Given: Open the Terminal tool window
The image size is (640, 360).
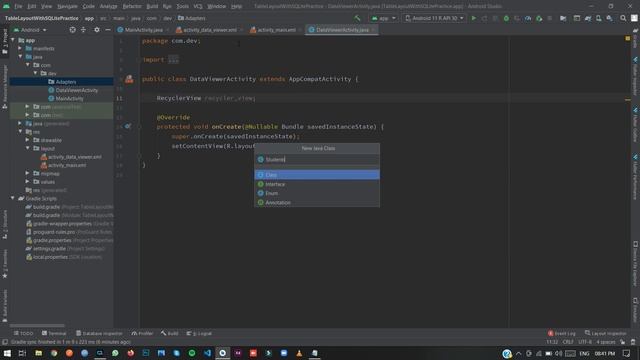Looking at the screenshot, I should tap(54, 333).
